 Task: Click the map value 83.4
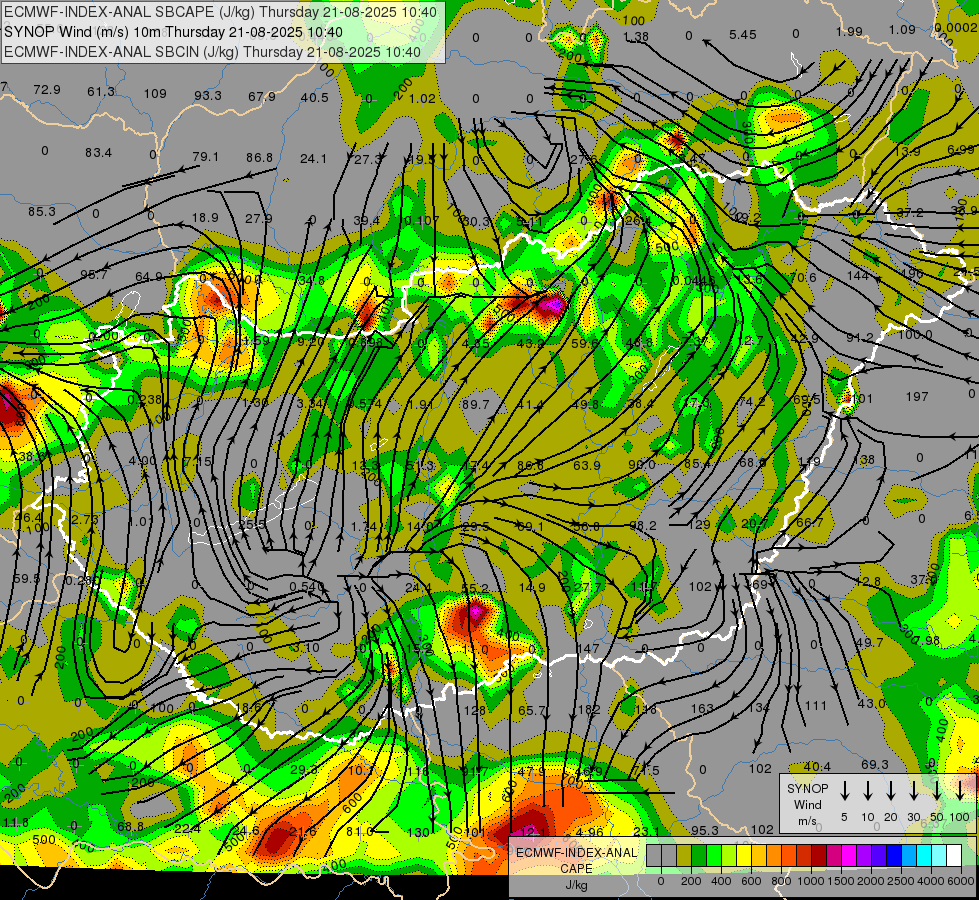(x=98, y=152)
